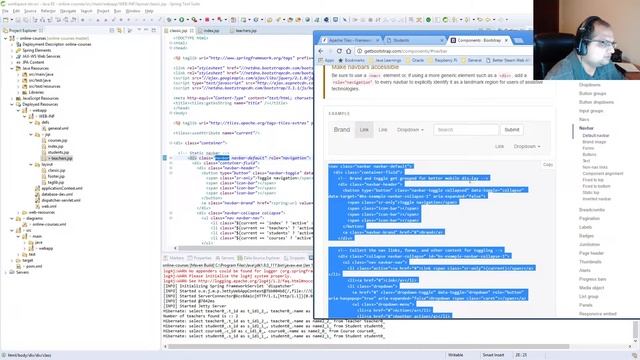Open Data Source Explorer view tab
This screenshot has height=360, width=640.
tap(259, 258)
